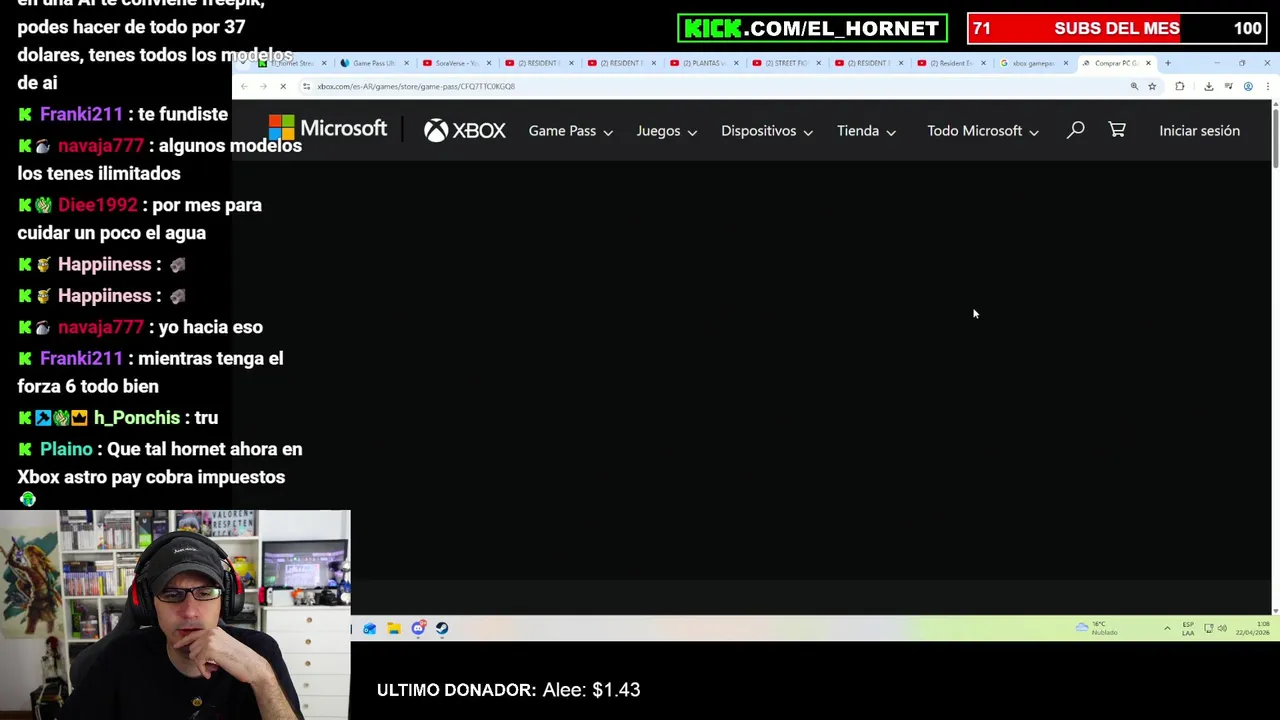Expand the Todo Microsoft dropdown menu
1280x720 pixels.
click(x=983, y=131)
